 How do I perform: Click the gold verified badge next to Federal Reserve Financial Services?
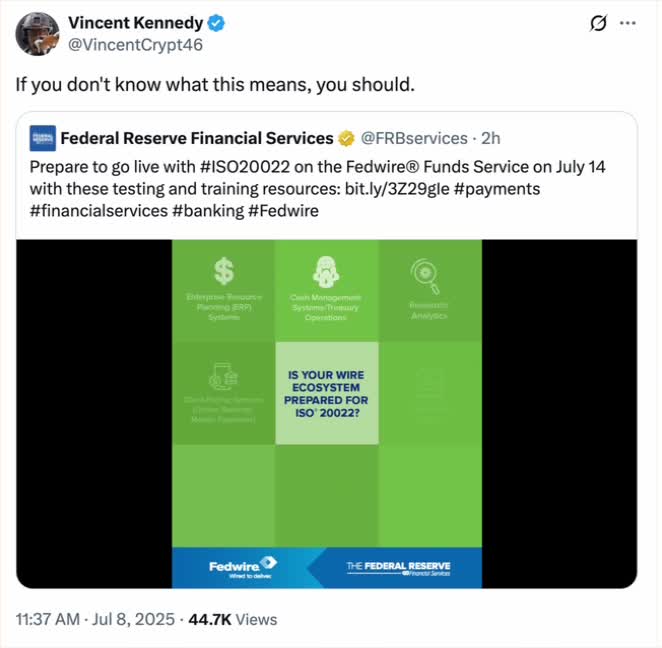[346, 138]
